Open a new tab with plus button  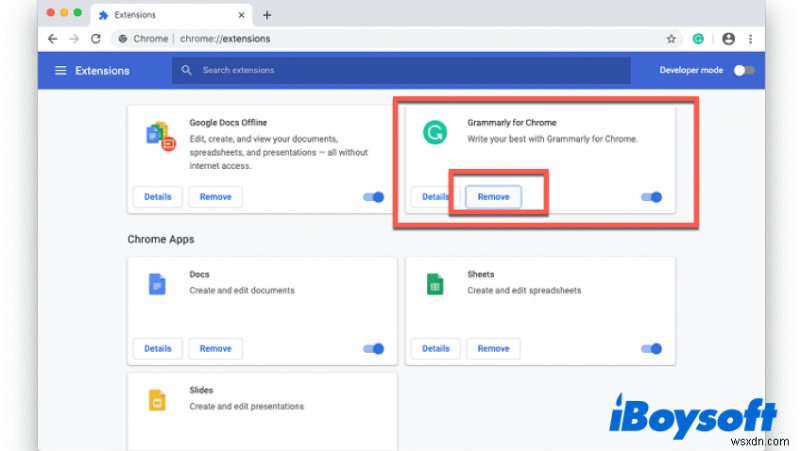pos(267,14)
